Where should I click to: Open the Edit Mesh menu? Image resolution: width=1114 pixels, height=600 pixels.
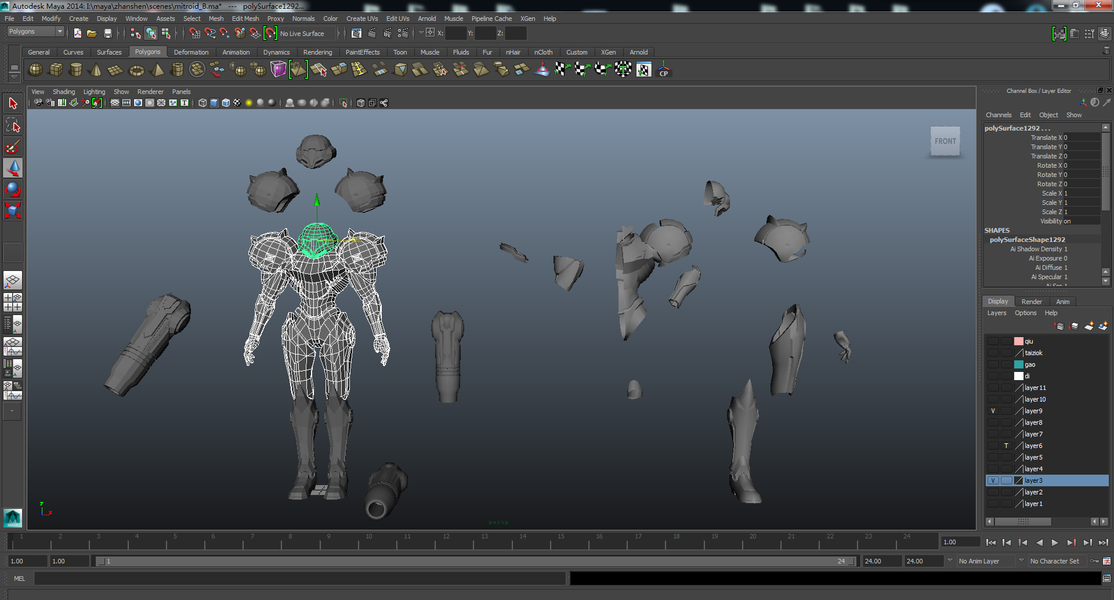[245, 18]
